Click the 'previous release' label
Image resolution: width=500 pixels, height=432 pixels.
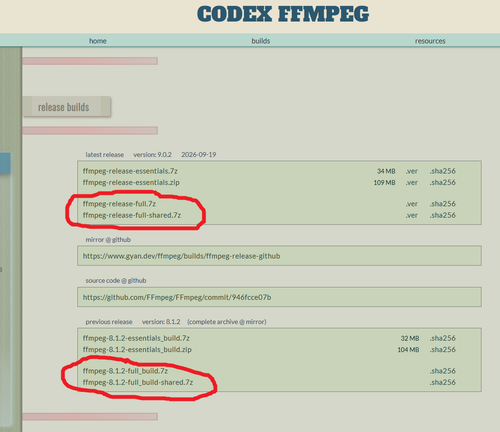(x=109, y=322)
